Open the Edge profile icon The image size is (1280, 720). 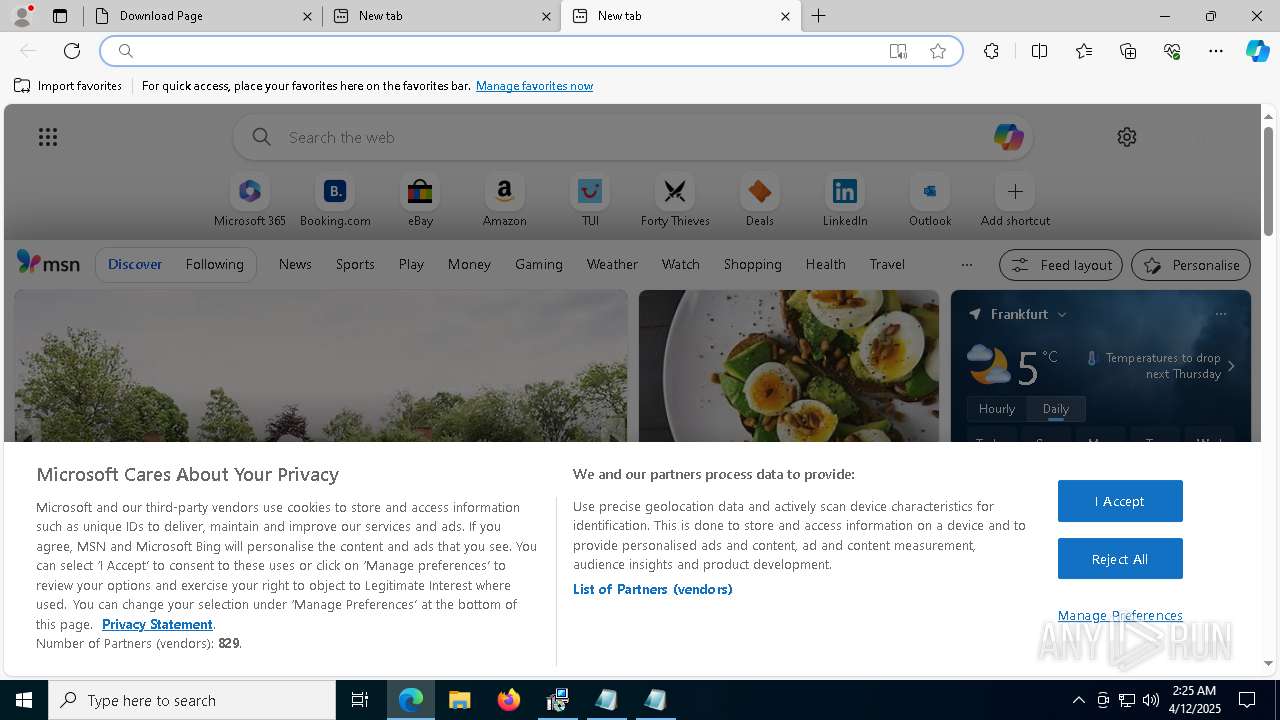[22, 16]
